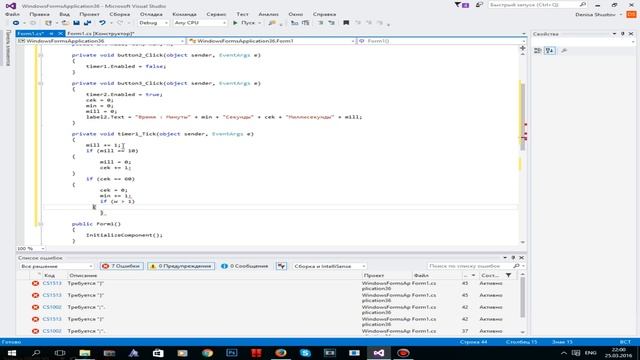Open the Вид menu

(64, 14)
